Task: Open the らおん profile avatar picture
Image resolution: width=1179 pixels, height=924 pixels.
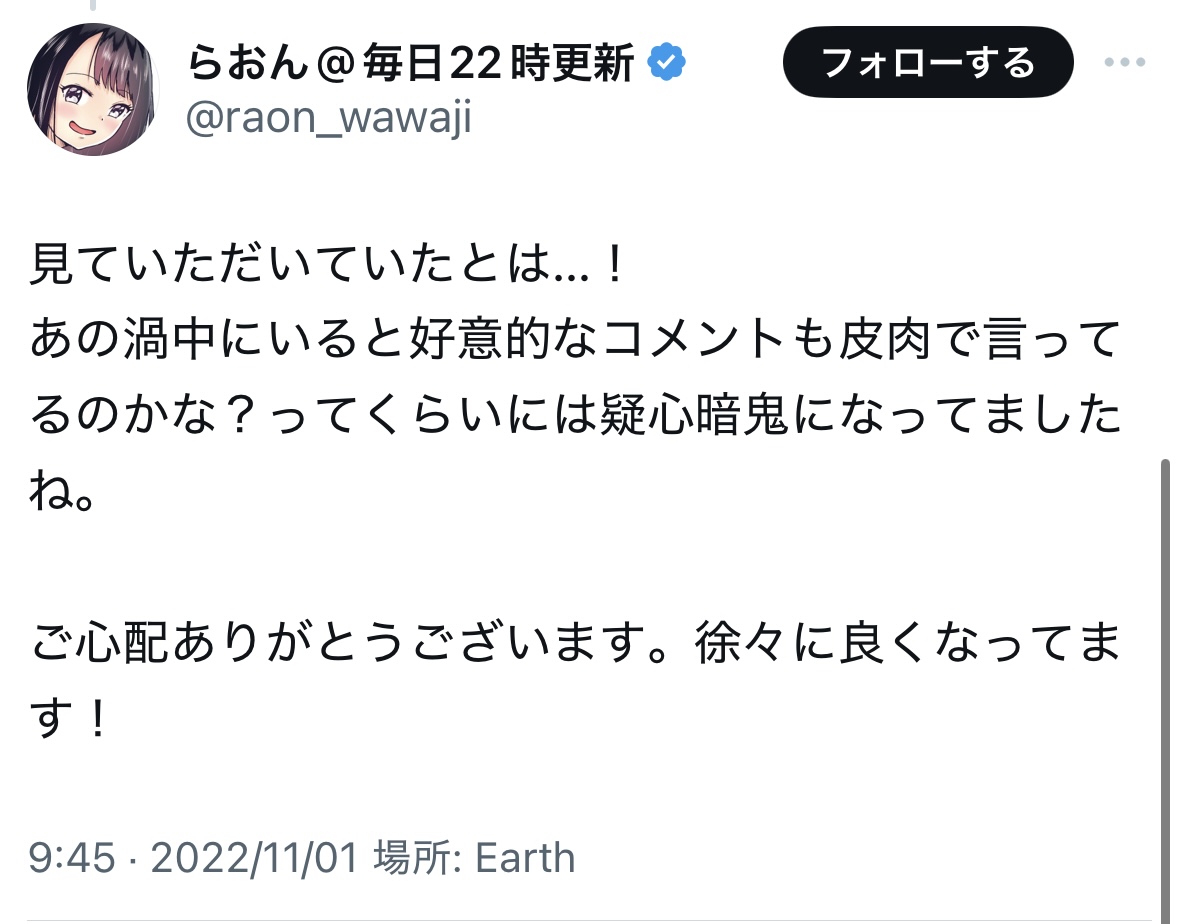Action: [93, 89]
